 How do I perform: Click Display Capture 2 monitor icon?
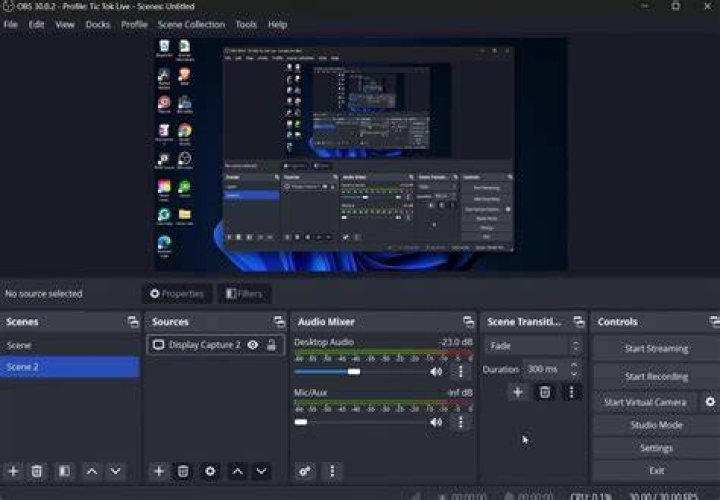pyautogui.click(x=158, y=345)
